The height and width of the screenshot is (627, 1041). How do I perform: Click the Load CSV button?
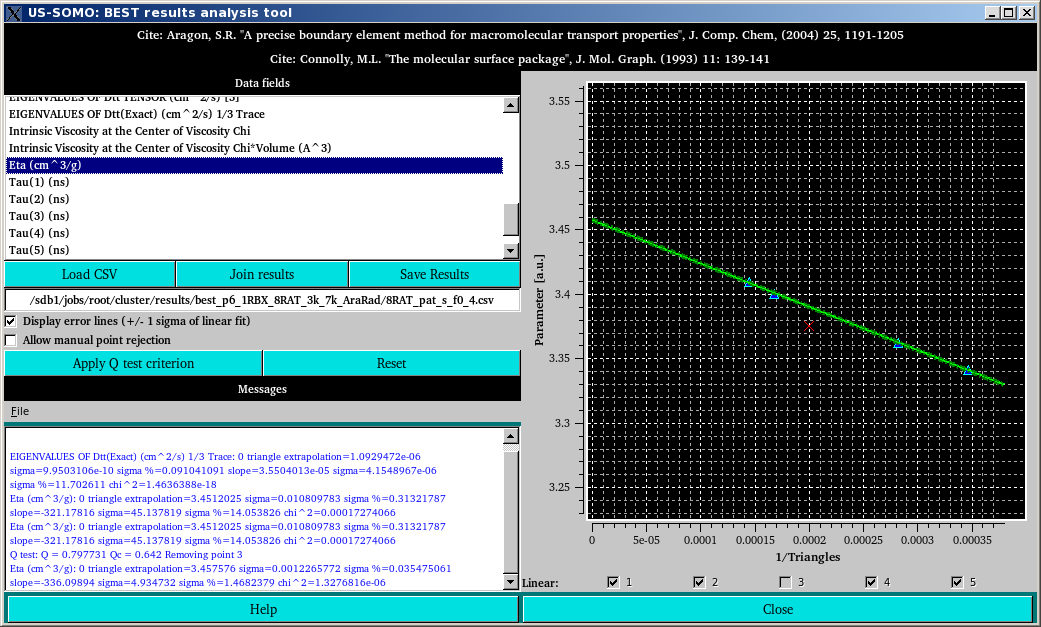point(90,273)
